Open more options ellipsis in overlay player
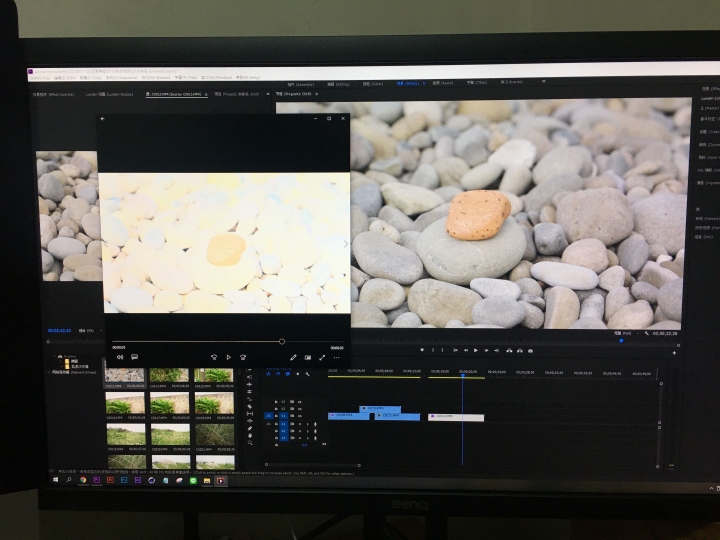Viewport: 720px width, 540px height. click(337, 357)
